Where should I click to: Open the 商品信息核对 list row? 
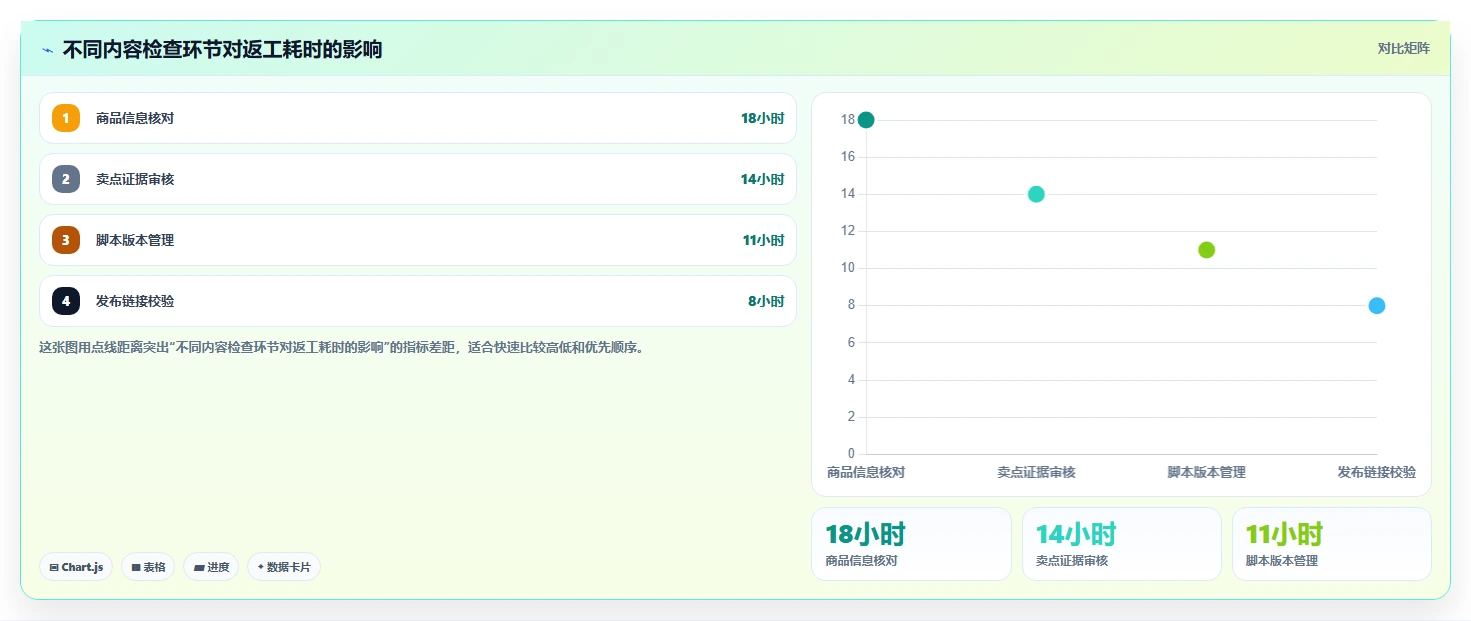tap(418, 118)
